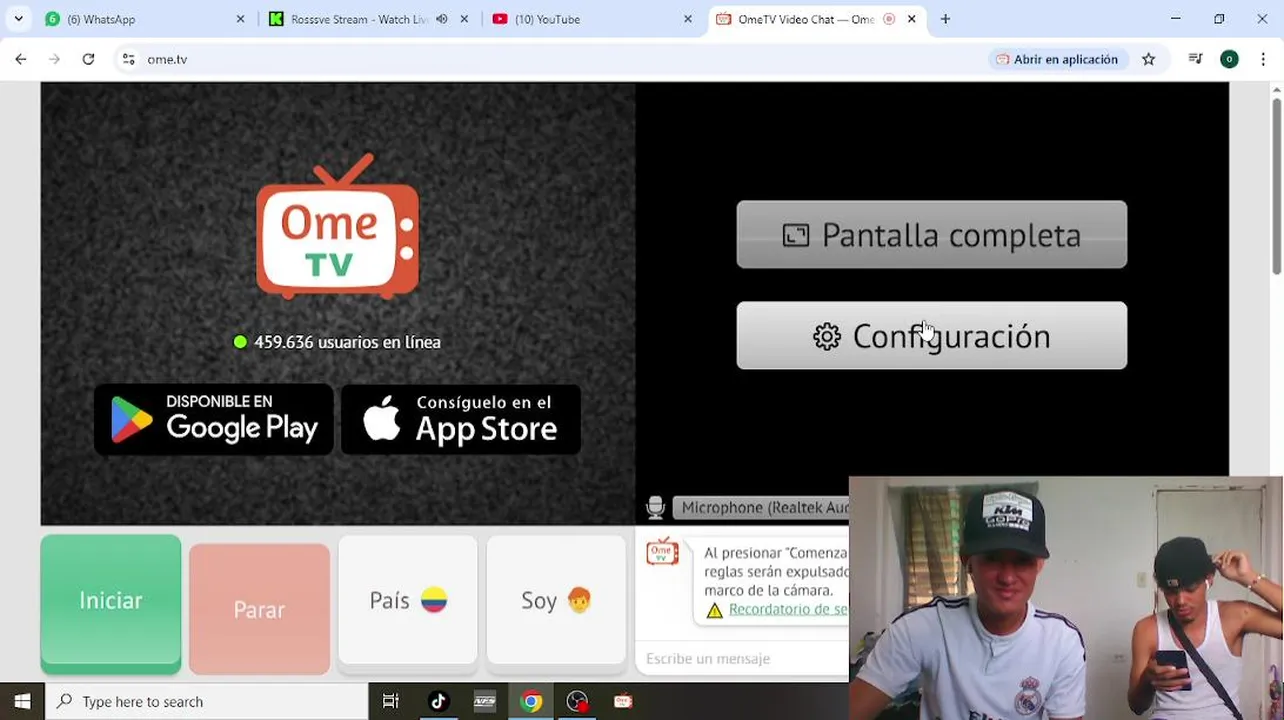
Task: Open the Recordatorio reminder link
Action: [x=788, y=609]
